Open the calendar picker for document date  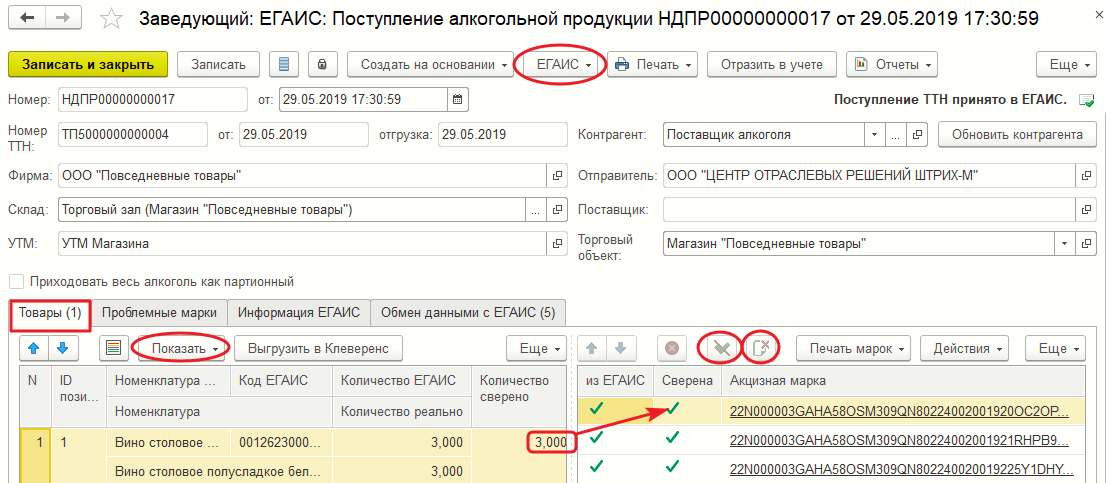pos(457,99)
